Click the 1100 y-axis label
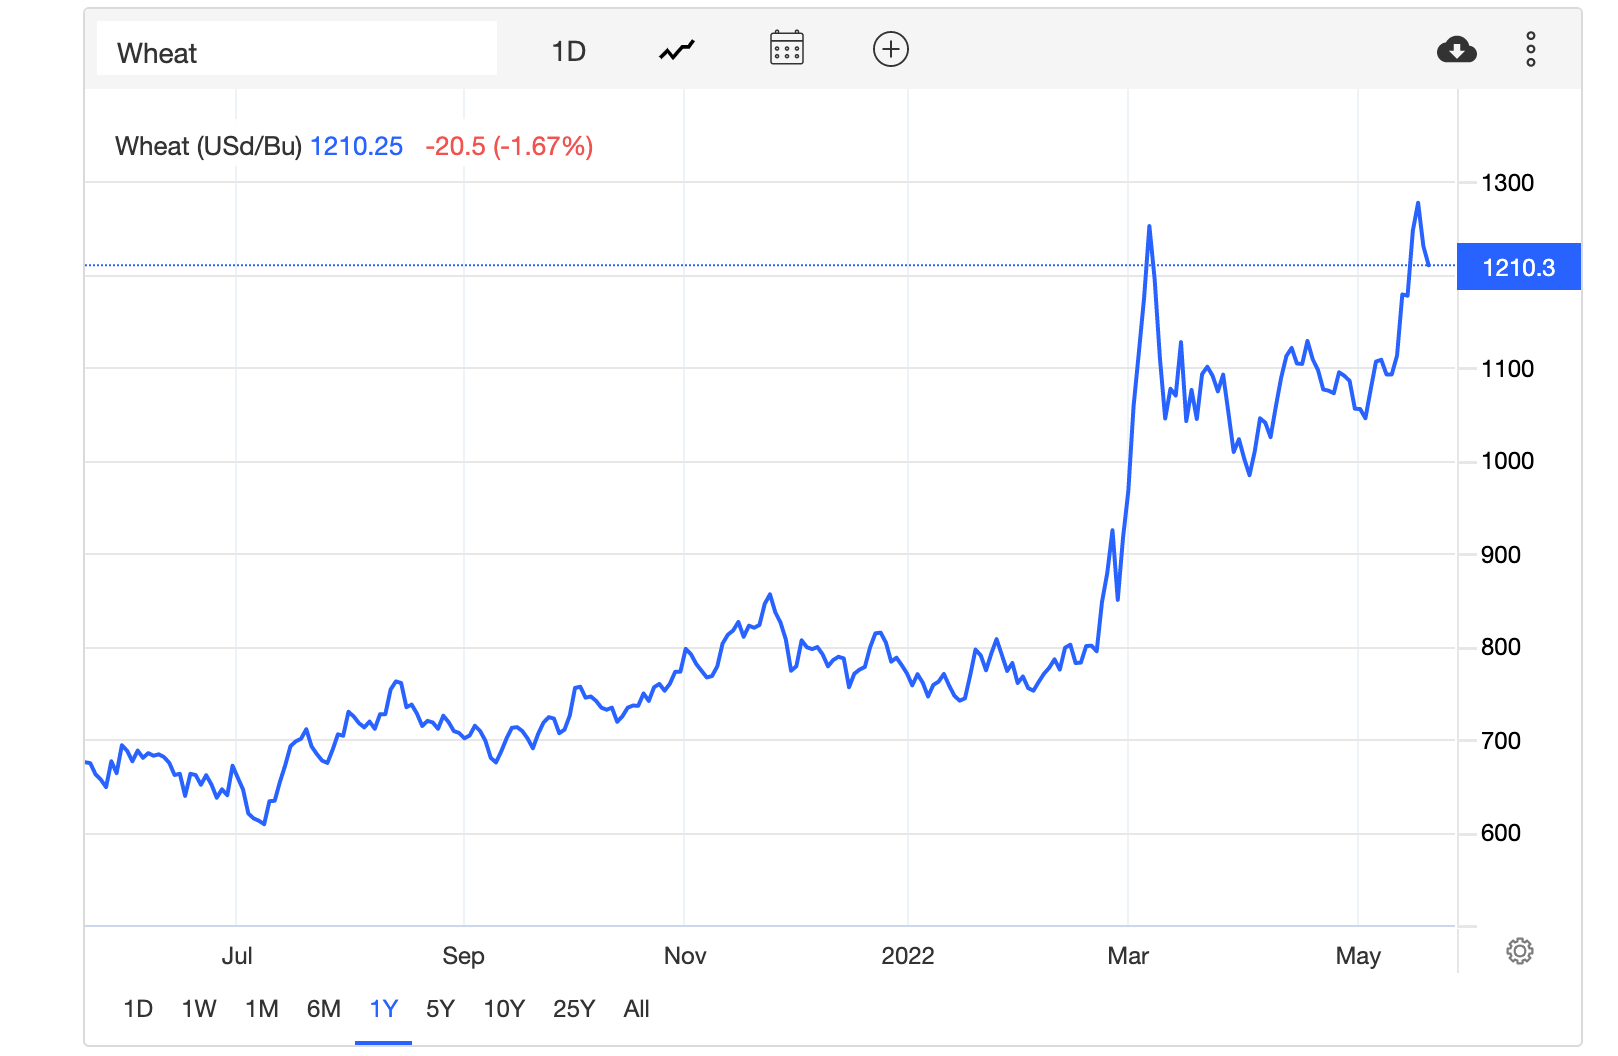The width and height of the screenshot is (1618, 1056). coord(1507,369)
